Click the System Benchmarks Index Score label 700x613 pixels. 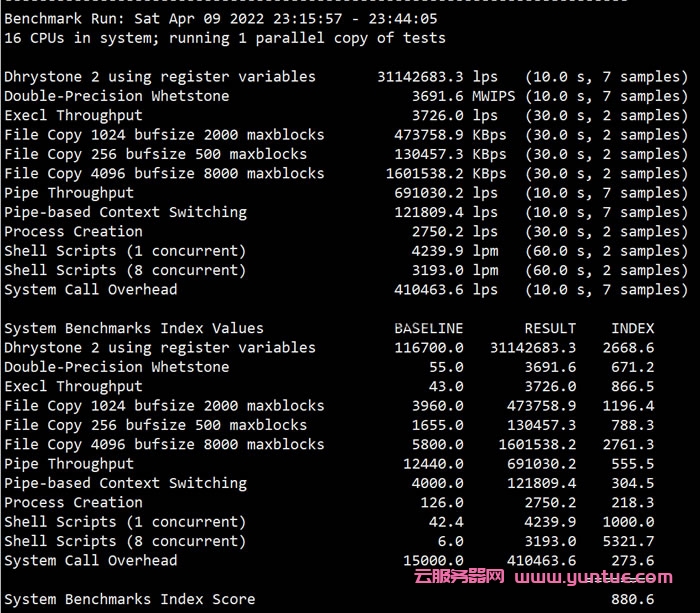130,600
